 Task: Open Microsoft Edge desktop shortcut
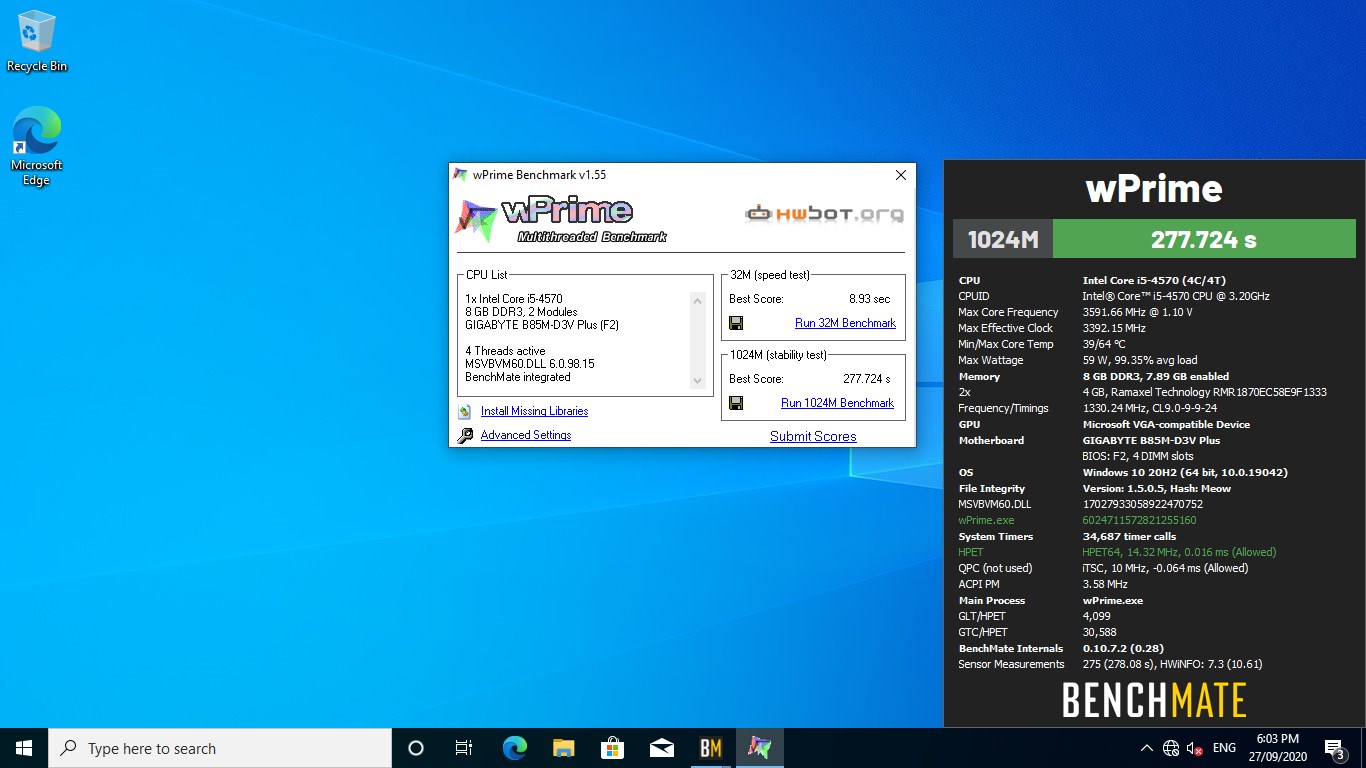coord(37,147)
